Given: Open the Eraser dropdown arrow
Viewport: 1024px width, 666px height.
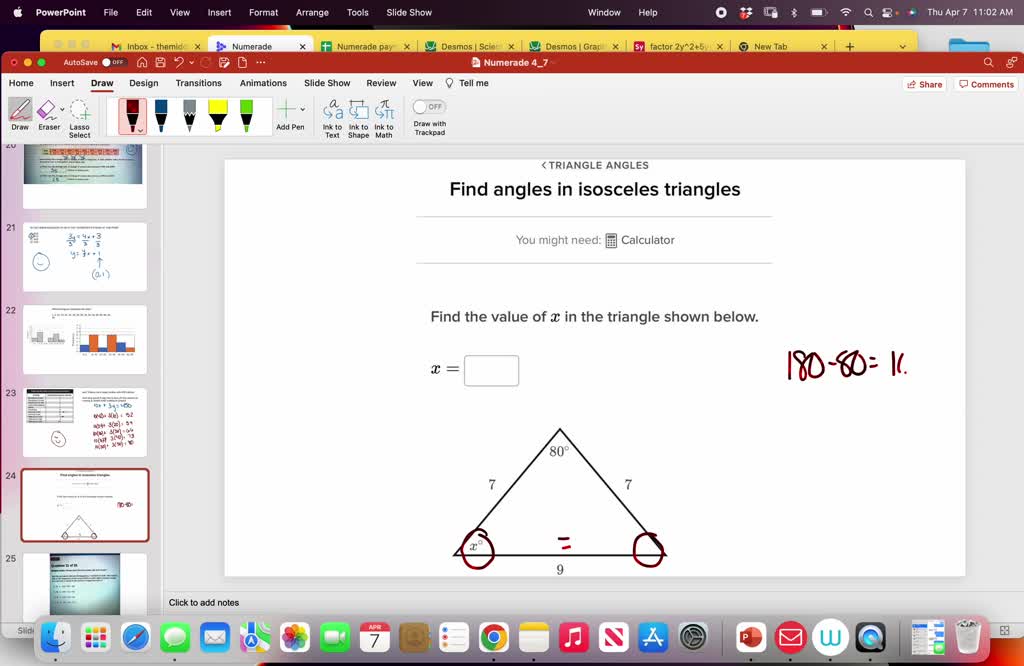Looking at the screenshot, I should (62, 108).
